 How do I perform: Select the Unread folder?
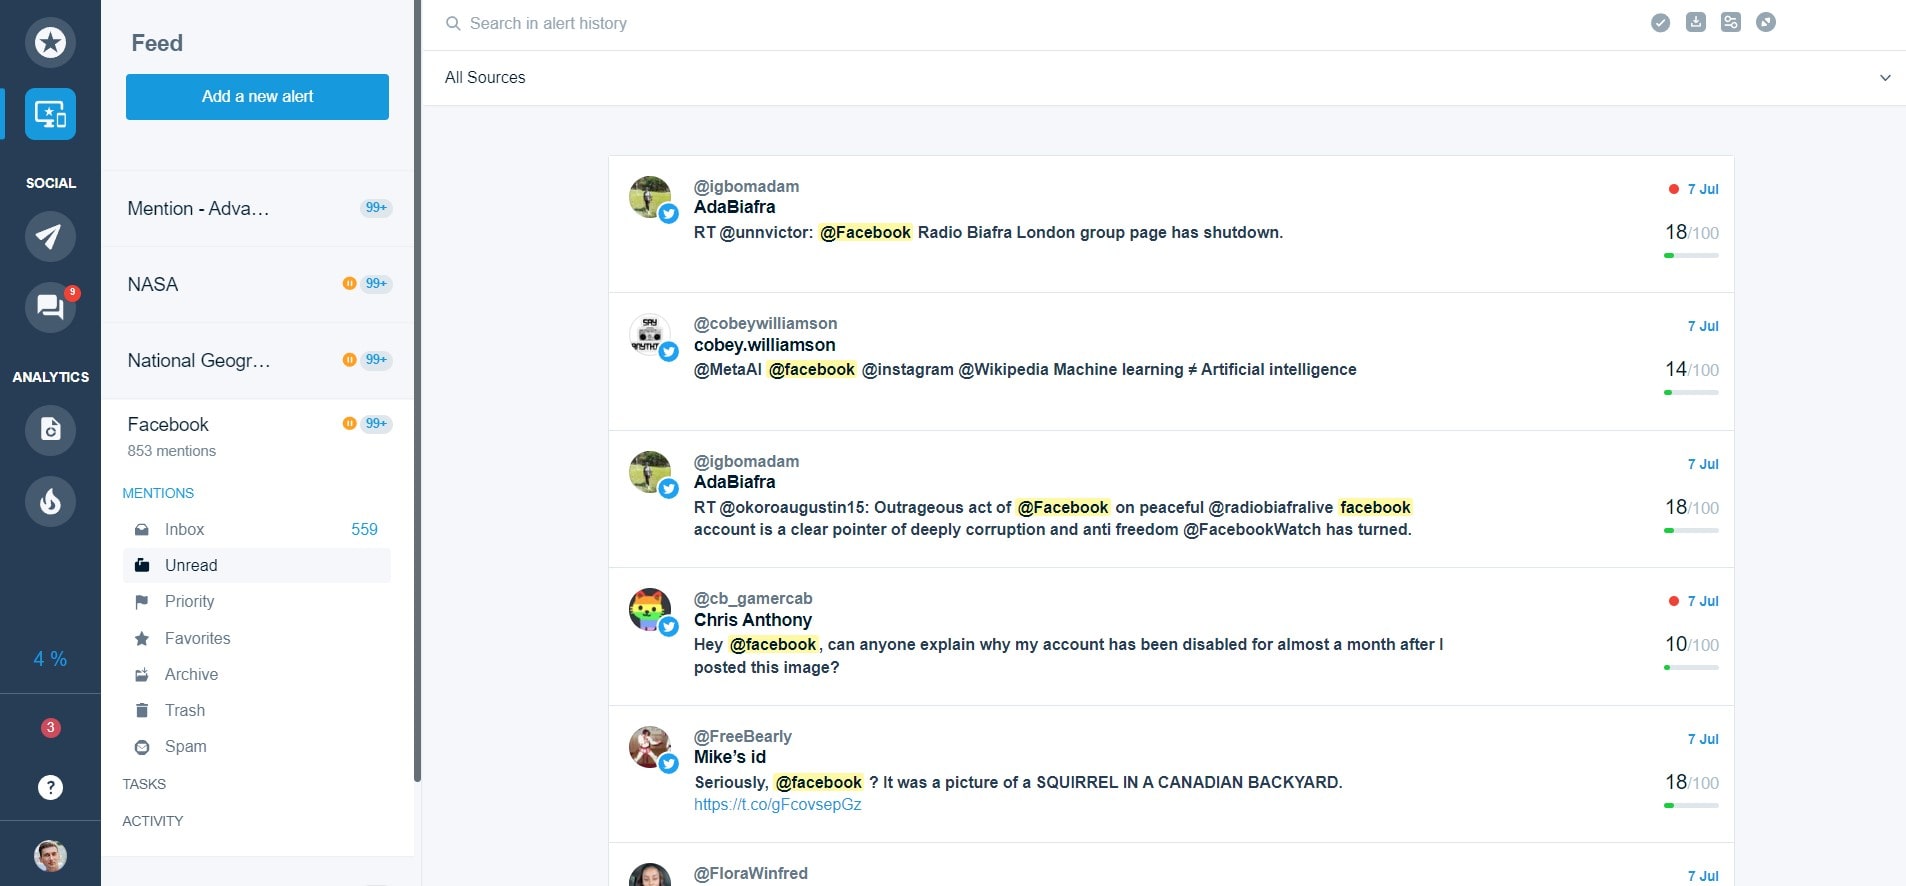(257, 565)
